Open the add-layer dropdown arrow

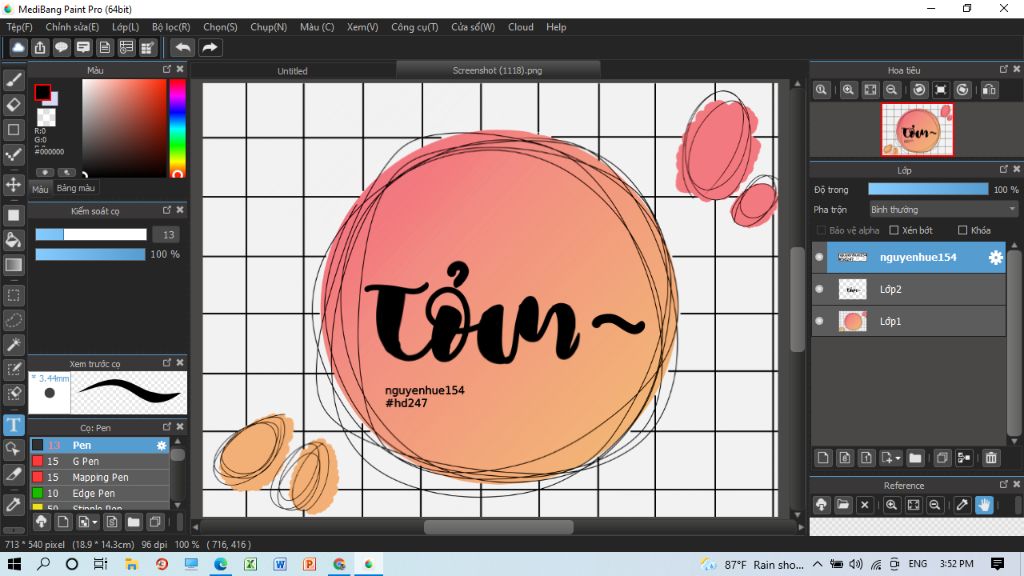pos(891,458)
